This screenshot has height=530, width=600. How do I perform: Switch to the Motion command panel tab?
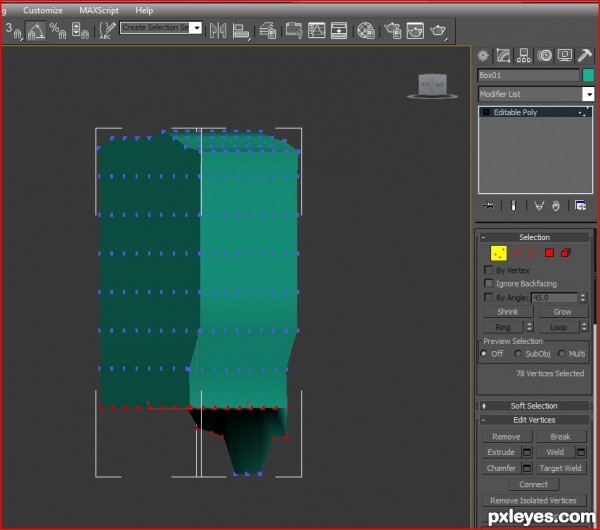click(x=544, y=56)
